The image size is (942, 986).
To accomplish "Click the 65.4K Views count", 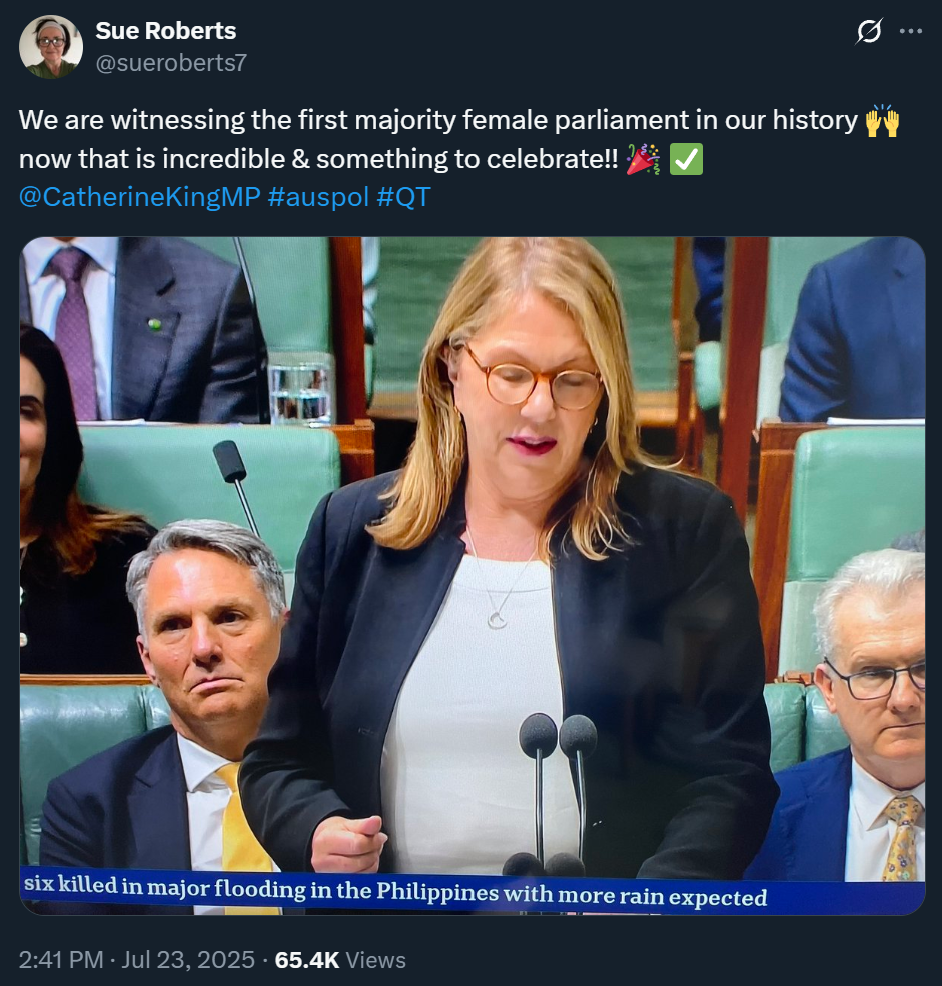I will [x=340, y=960].
